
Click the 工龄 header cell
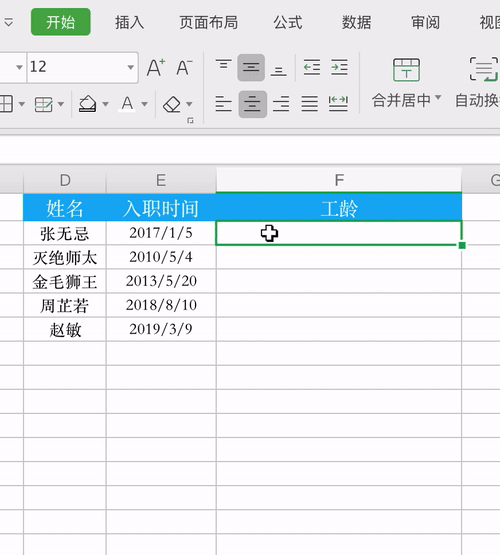pyautogui.click(x=339, y=208)
